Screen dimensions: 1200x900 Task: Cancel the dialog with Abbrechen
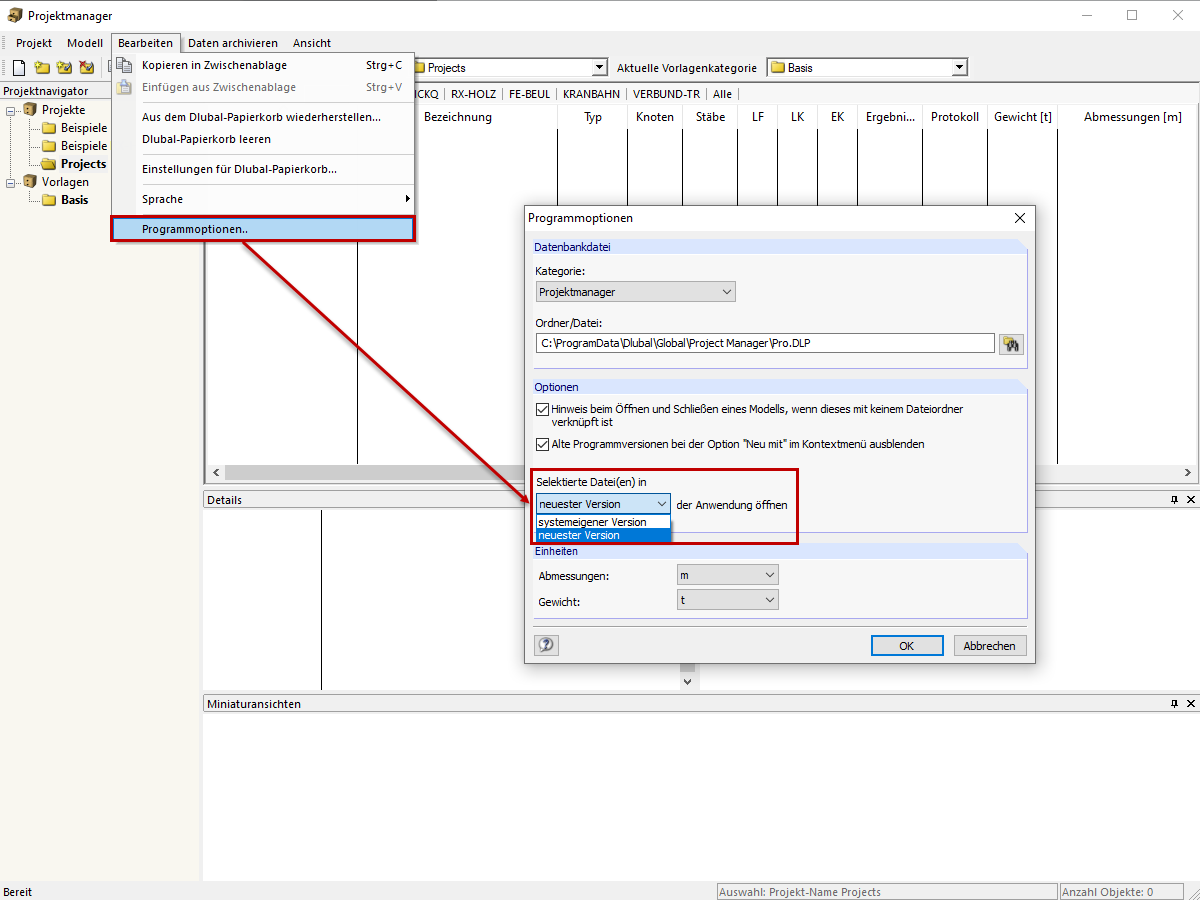pyautogui.click(x=989, y=645)
